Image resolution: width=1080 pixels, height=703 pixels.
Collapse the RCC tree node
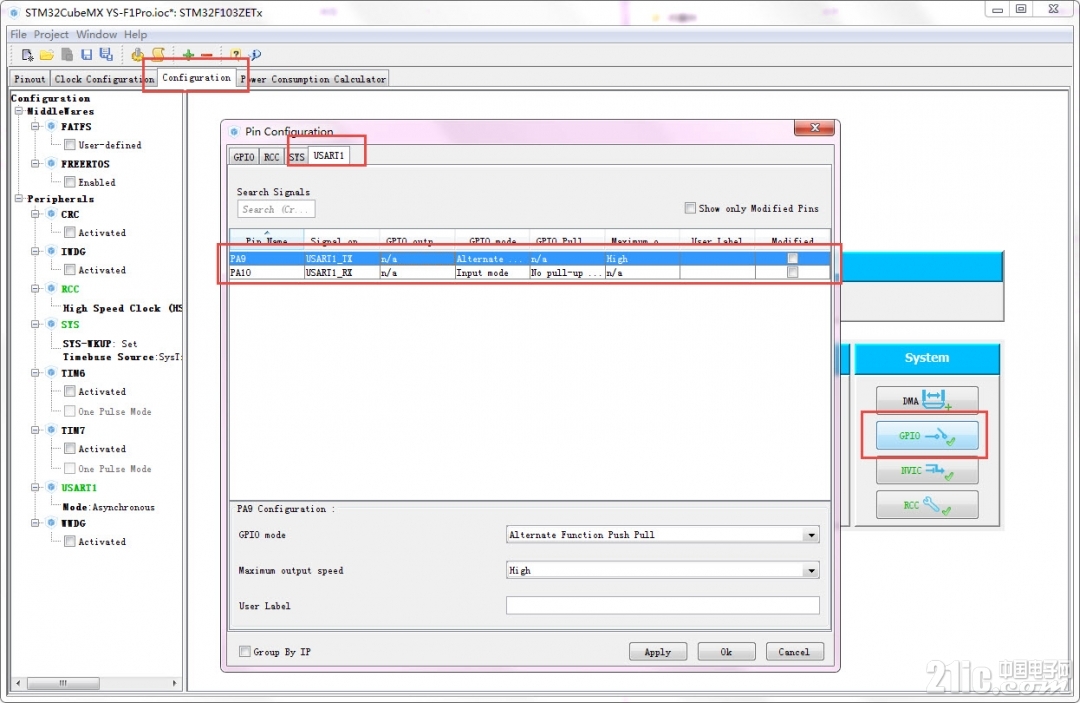[x=35, y=289]
